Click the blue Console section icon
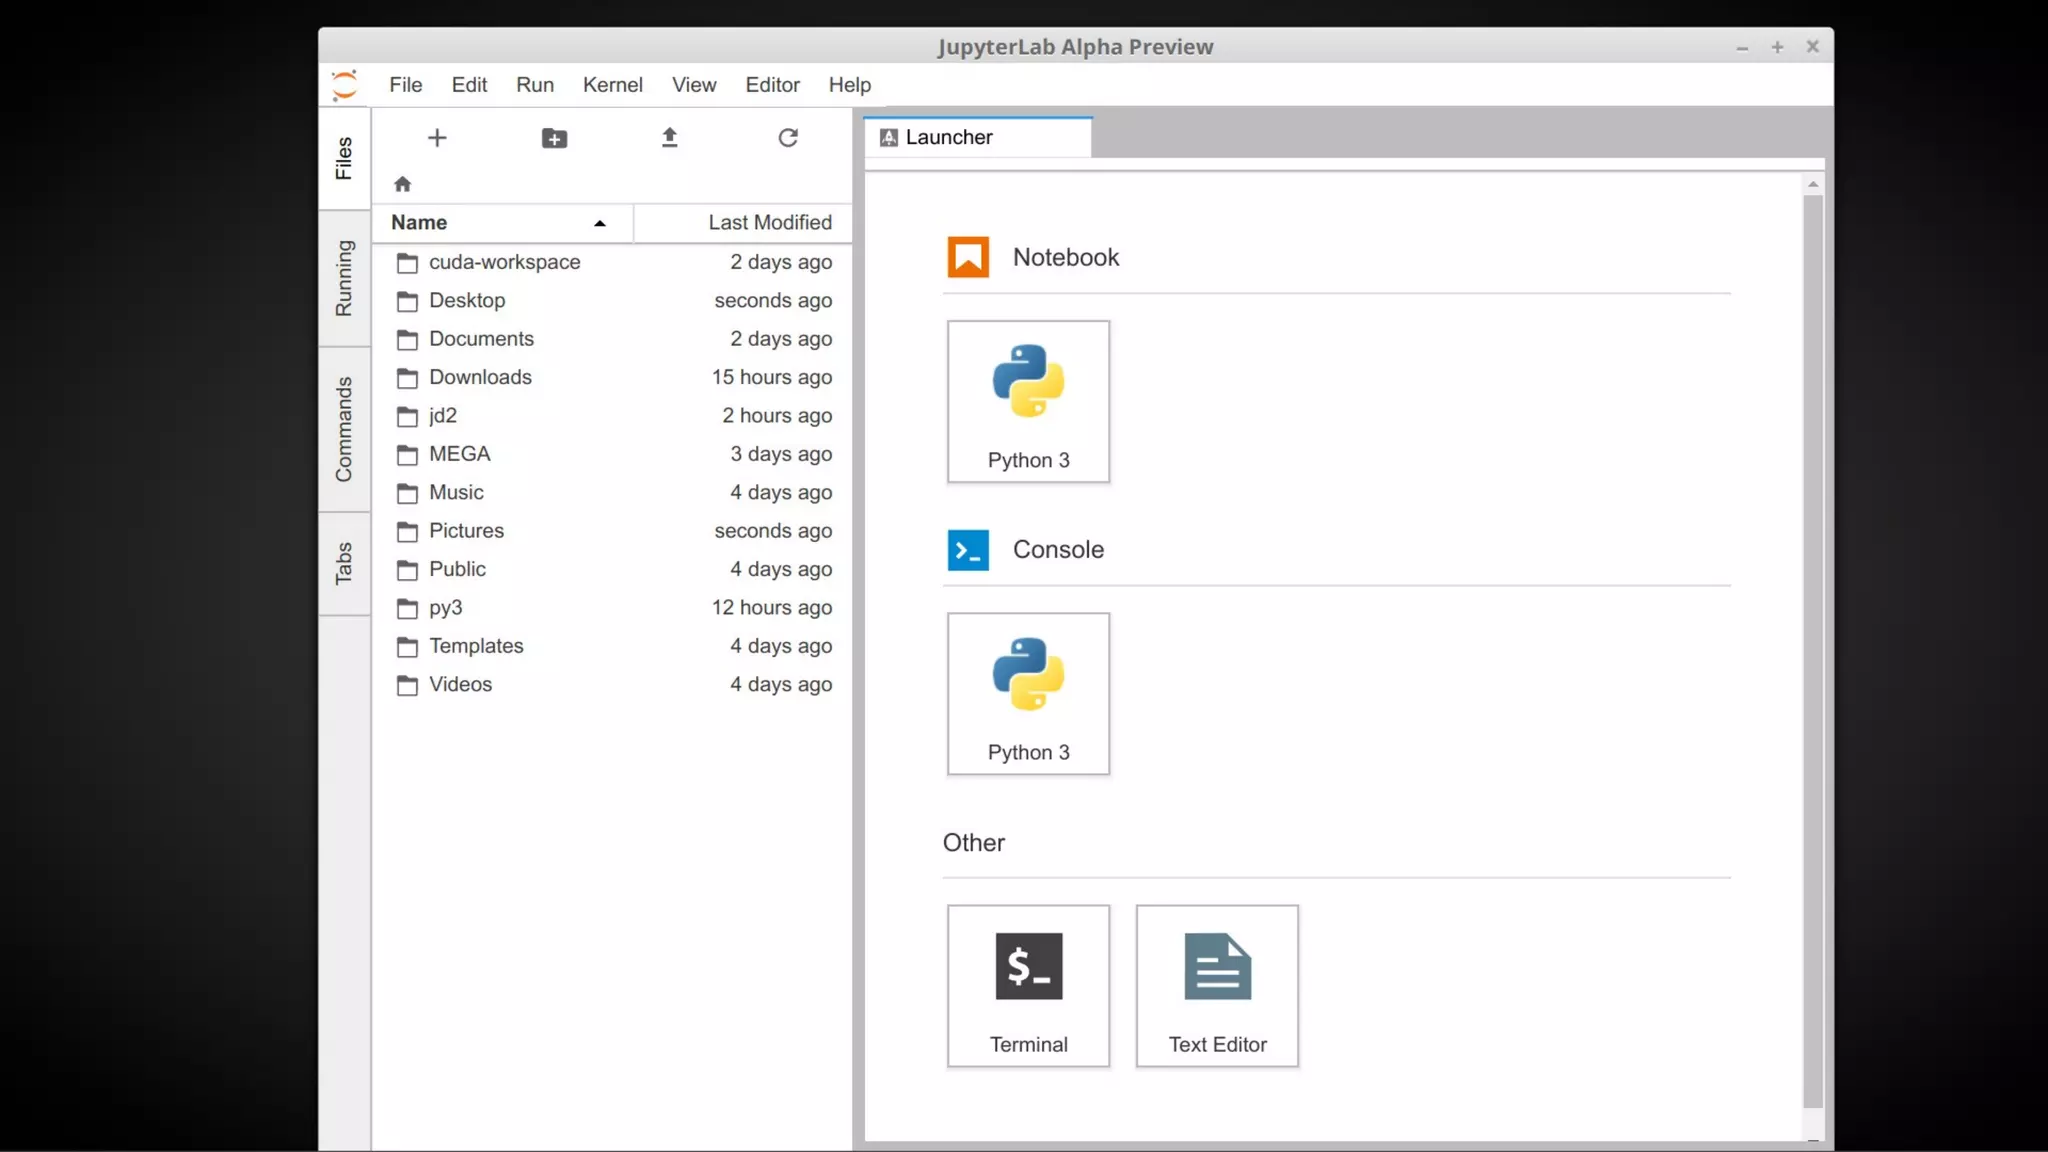Screen dimensions: 2048x1152 (x=968, y=550)
